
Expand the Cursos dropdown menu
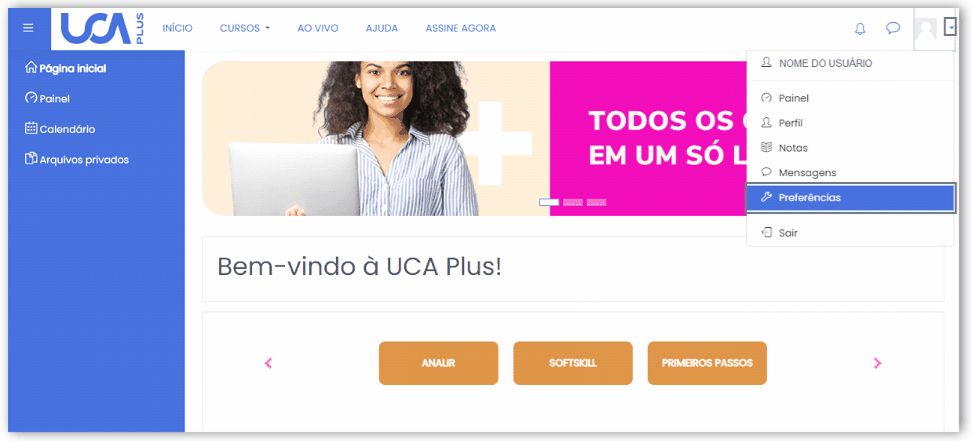pos(245,29)
